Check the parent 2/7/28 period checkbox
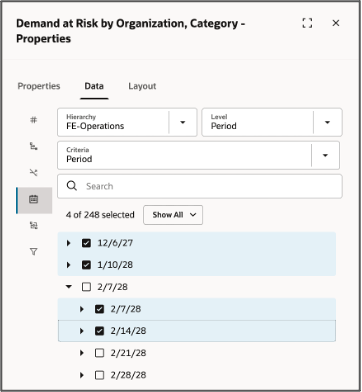This screenshot has height=392, width=362. [x=86, y=287]
